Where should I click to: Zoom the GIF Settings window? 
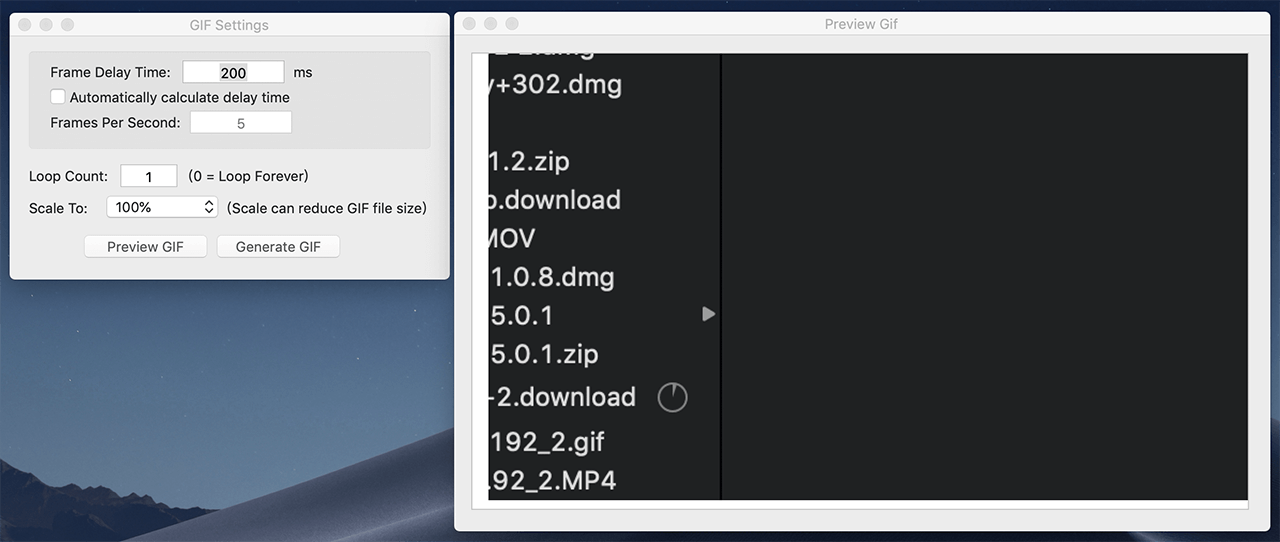(x=68, y=24)
